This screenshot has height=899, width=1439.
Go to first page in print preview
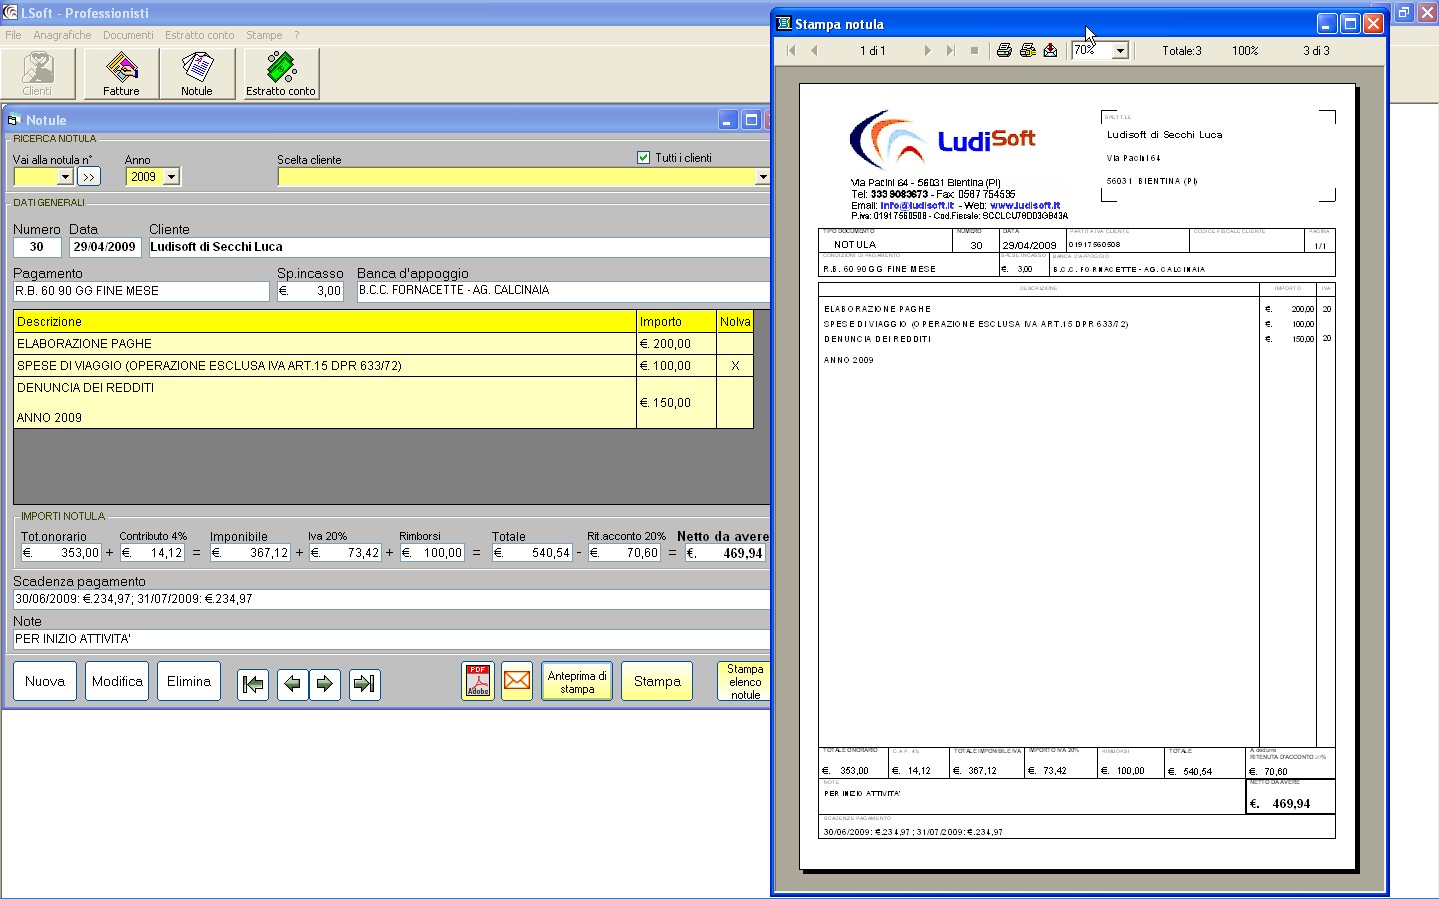[791, 50]
